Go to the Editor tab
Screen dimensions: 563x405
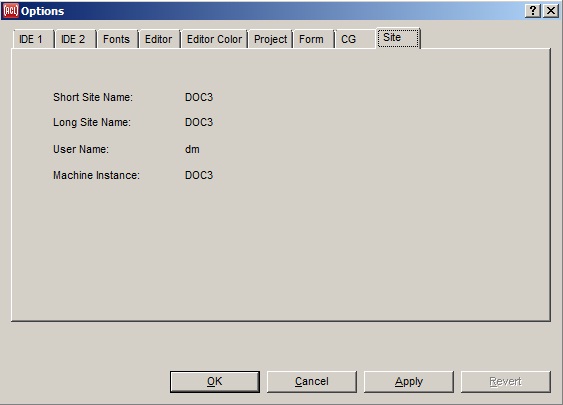tap(159, 39)
